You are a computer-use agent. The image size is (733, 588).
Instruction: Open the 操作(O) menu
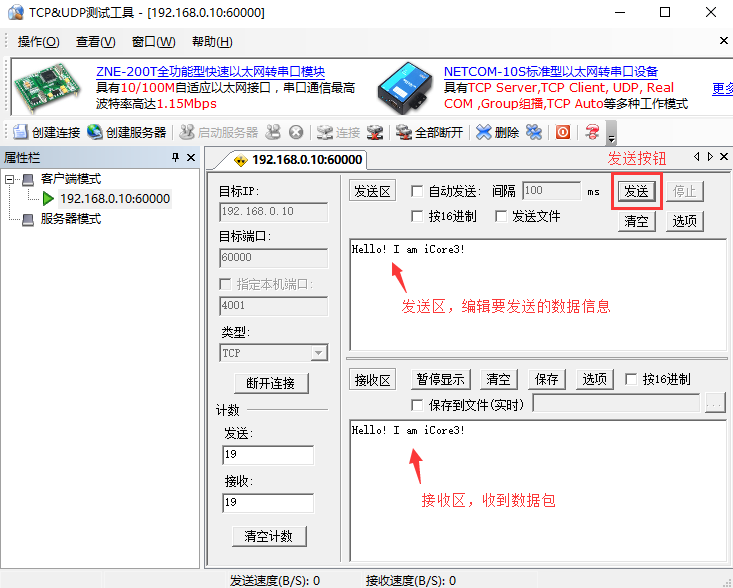coord(38,42)
